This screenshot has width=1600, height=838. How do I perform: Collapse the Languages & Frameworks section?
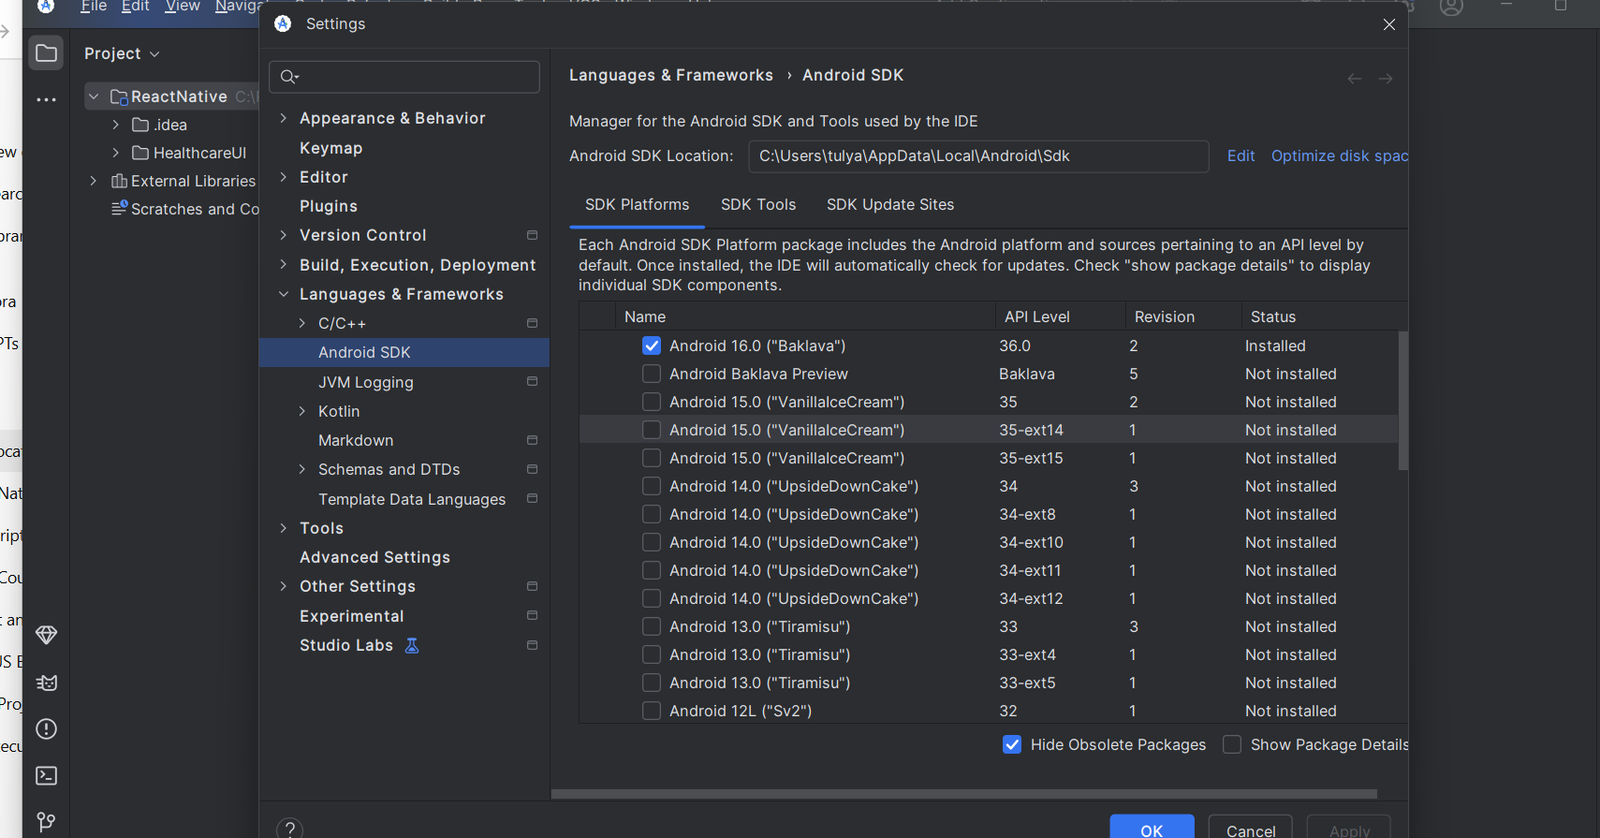284,294
